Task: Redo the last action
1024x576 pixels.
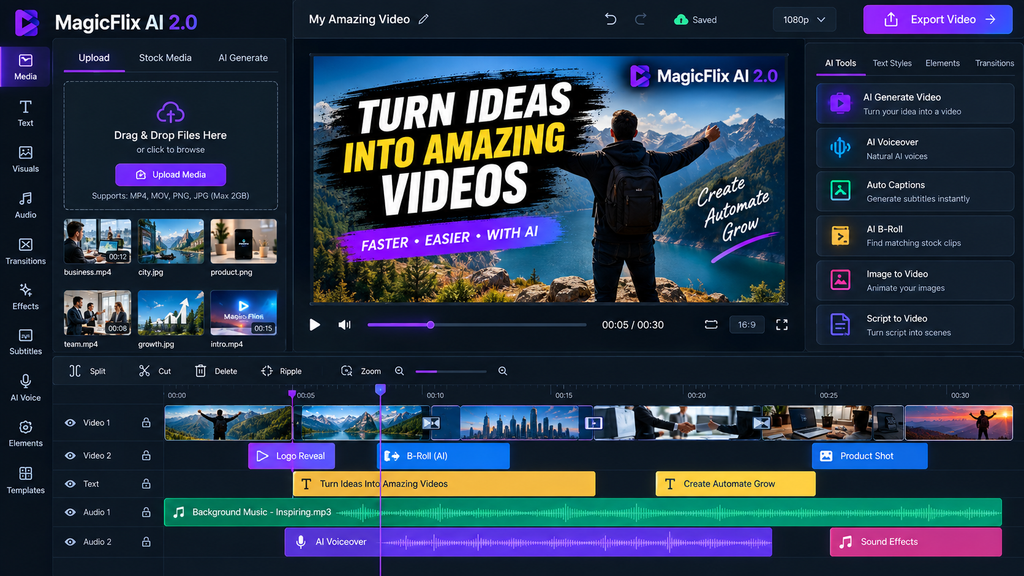Action: tap(641, 20)
